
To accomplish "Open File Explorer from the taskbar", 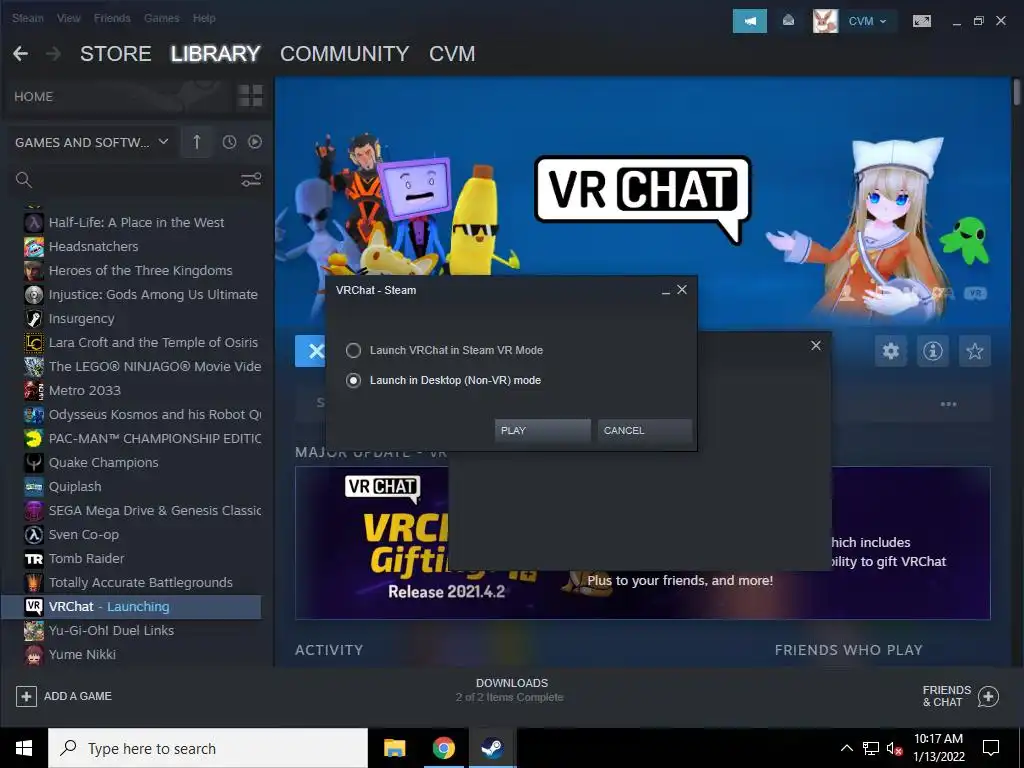I will tap(394, 748).
